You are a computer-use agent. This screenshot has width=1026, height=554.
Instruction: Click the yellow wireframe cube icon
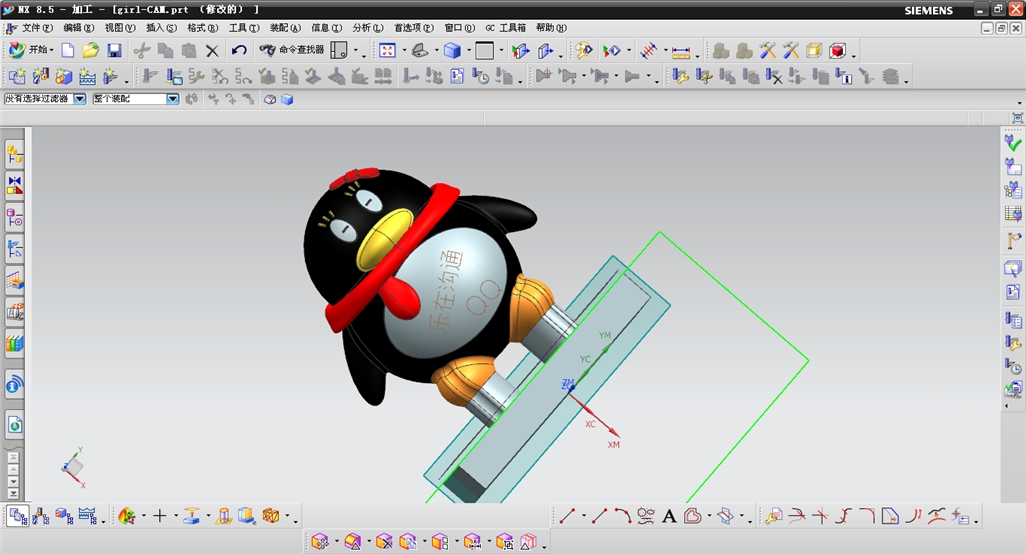coord(814,51)
